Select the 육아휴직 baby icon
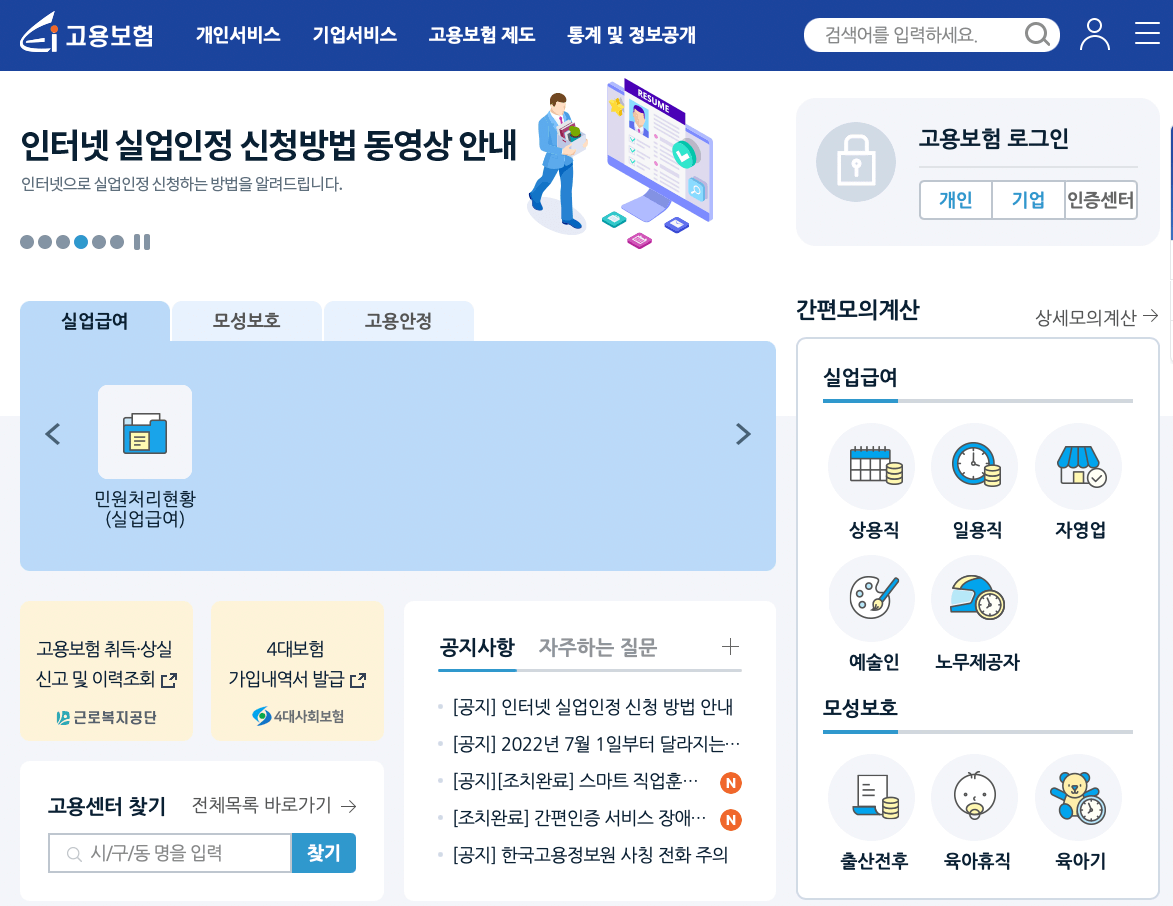The image size is (1173, 906). point(974,798)
